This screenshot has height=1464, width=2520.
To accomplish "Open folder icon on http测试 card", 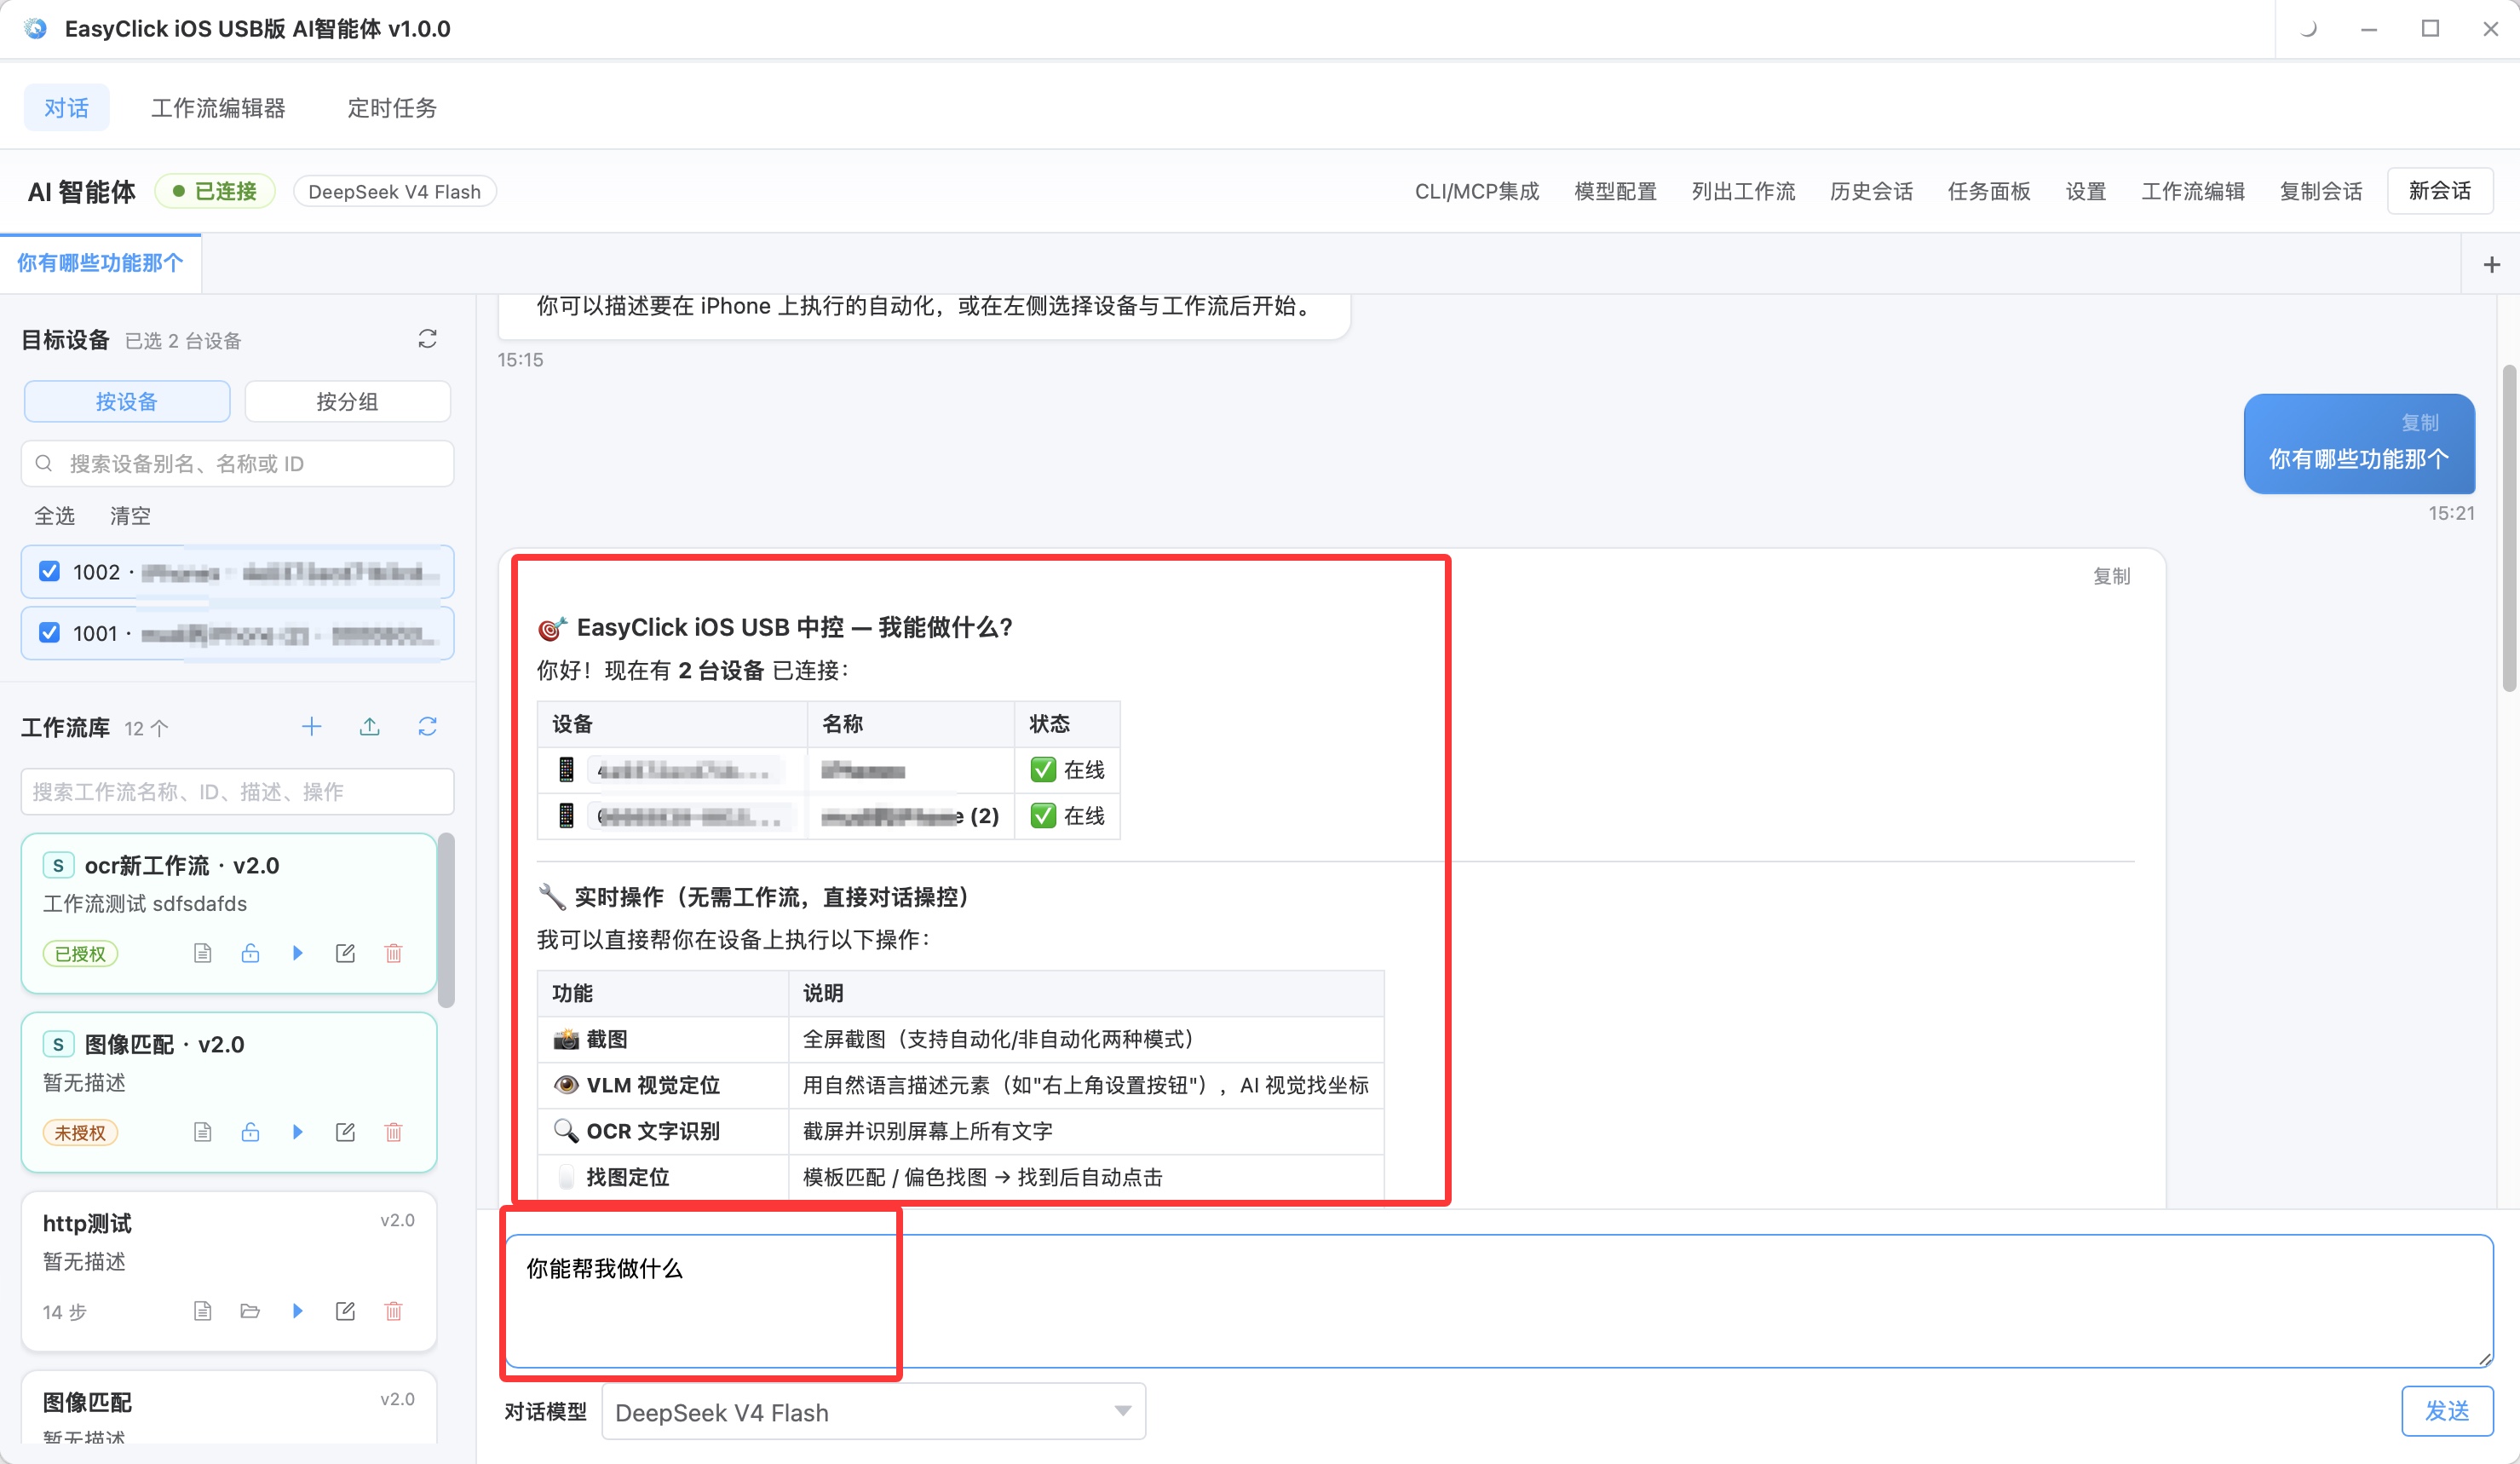I will [x=250, y=1310].
